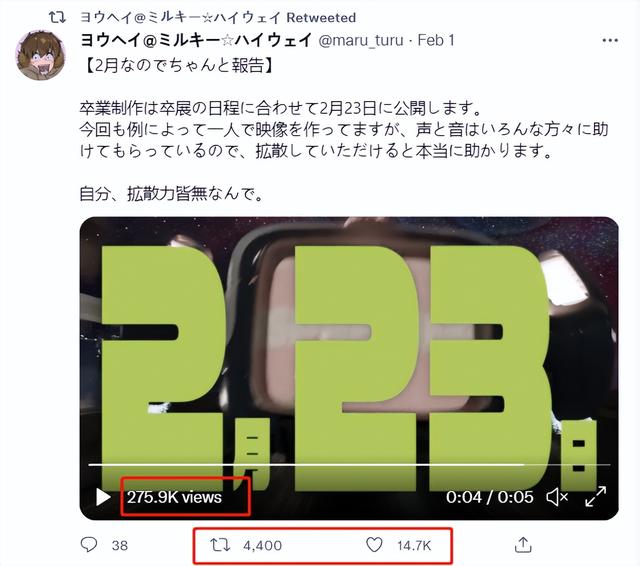Click the reply count 38
The height and width of the screenshot is (566, 640).
(x=120, y=546)
